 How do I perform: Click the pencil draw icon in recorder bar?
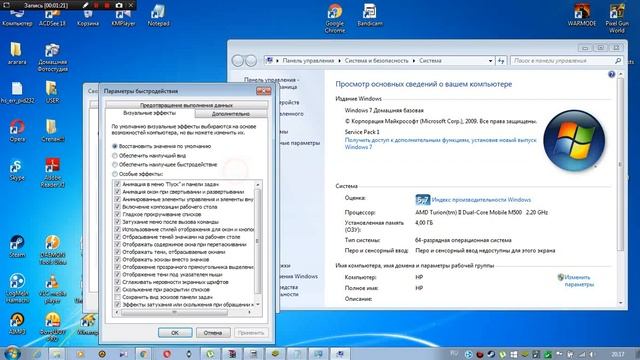coord(85,5)
